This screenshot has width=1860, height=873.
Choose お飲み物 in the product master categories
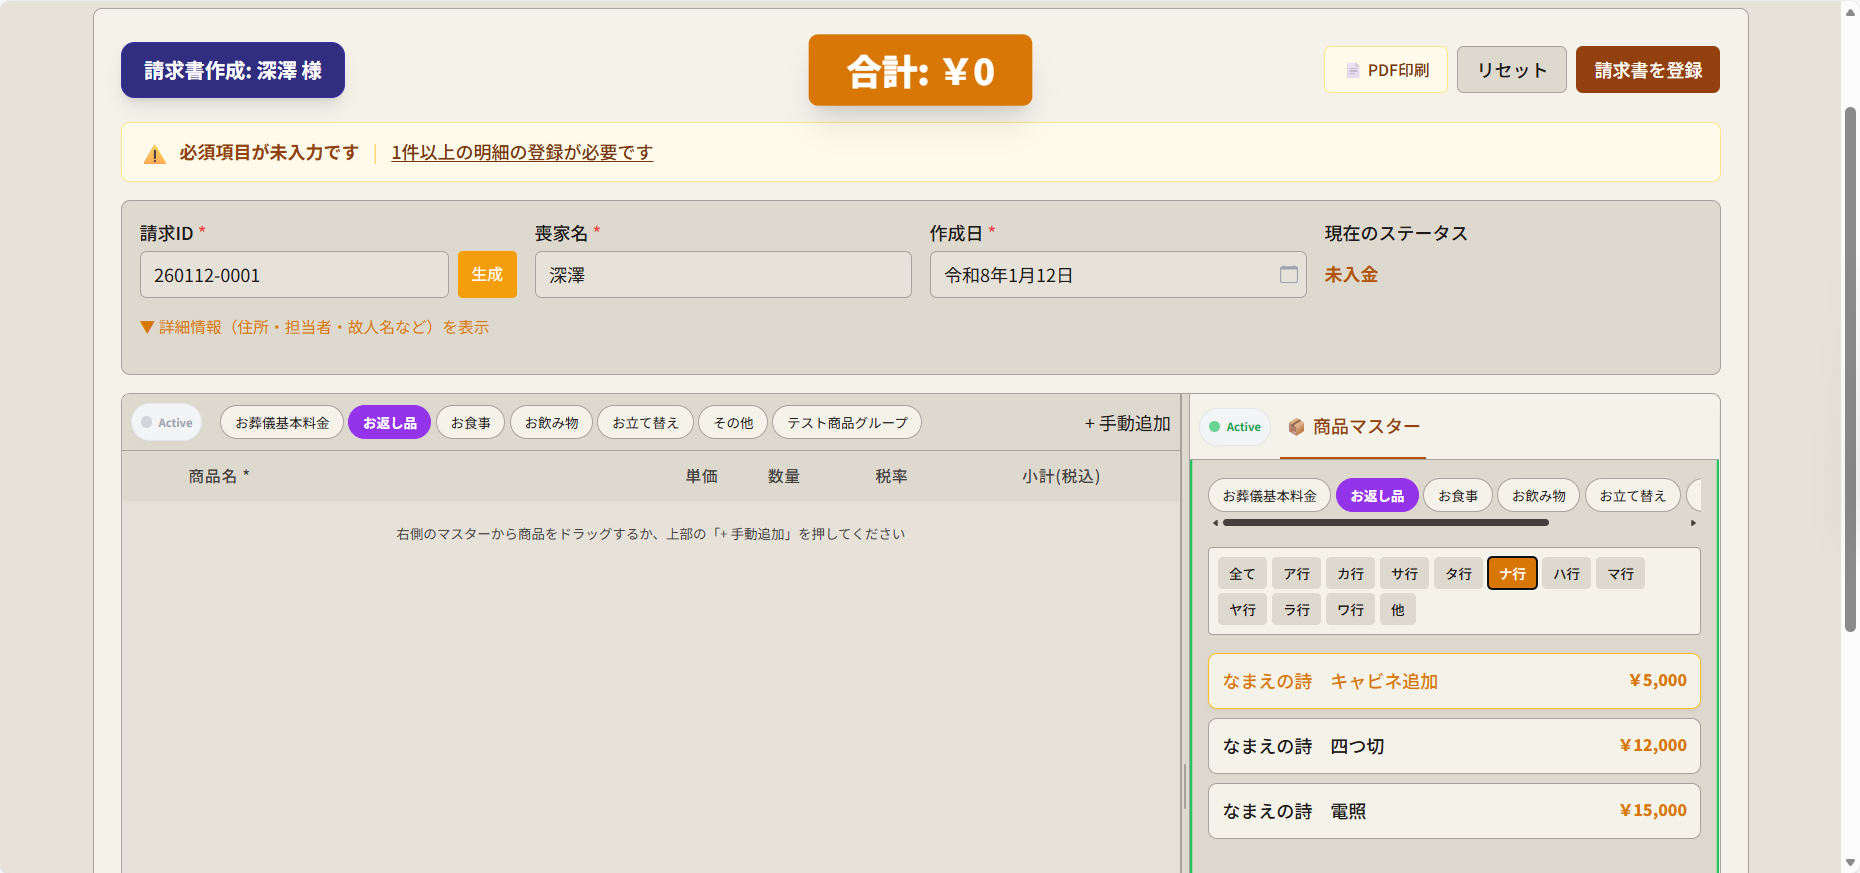pyautogui.click(x=1538, y=496)
